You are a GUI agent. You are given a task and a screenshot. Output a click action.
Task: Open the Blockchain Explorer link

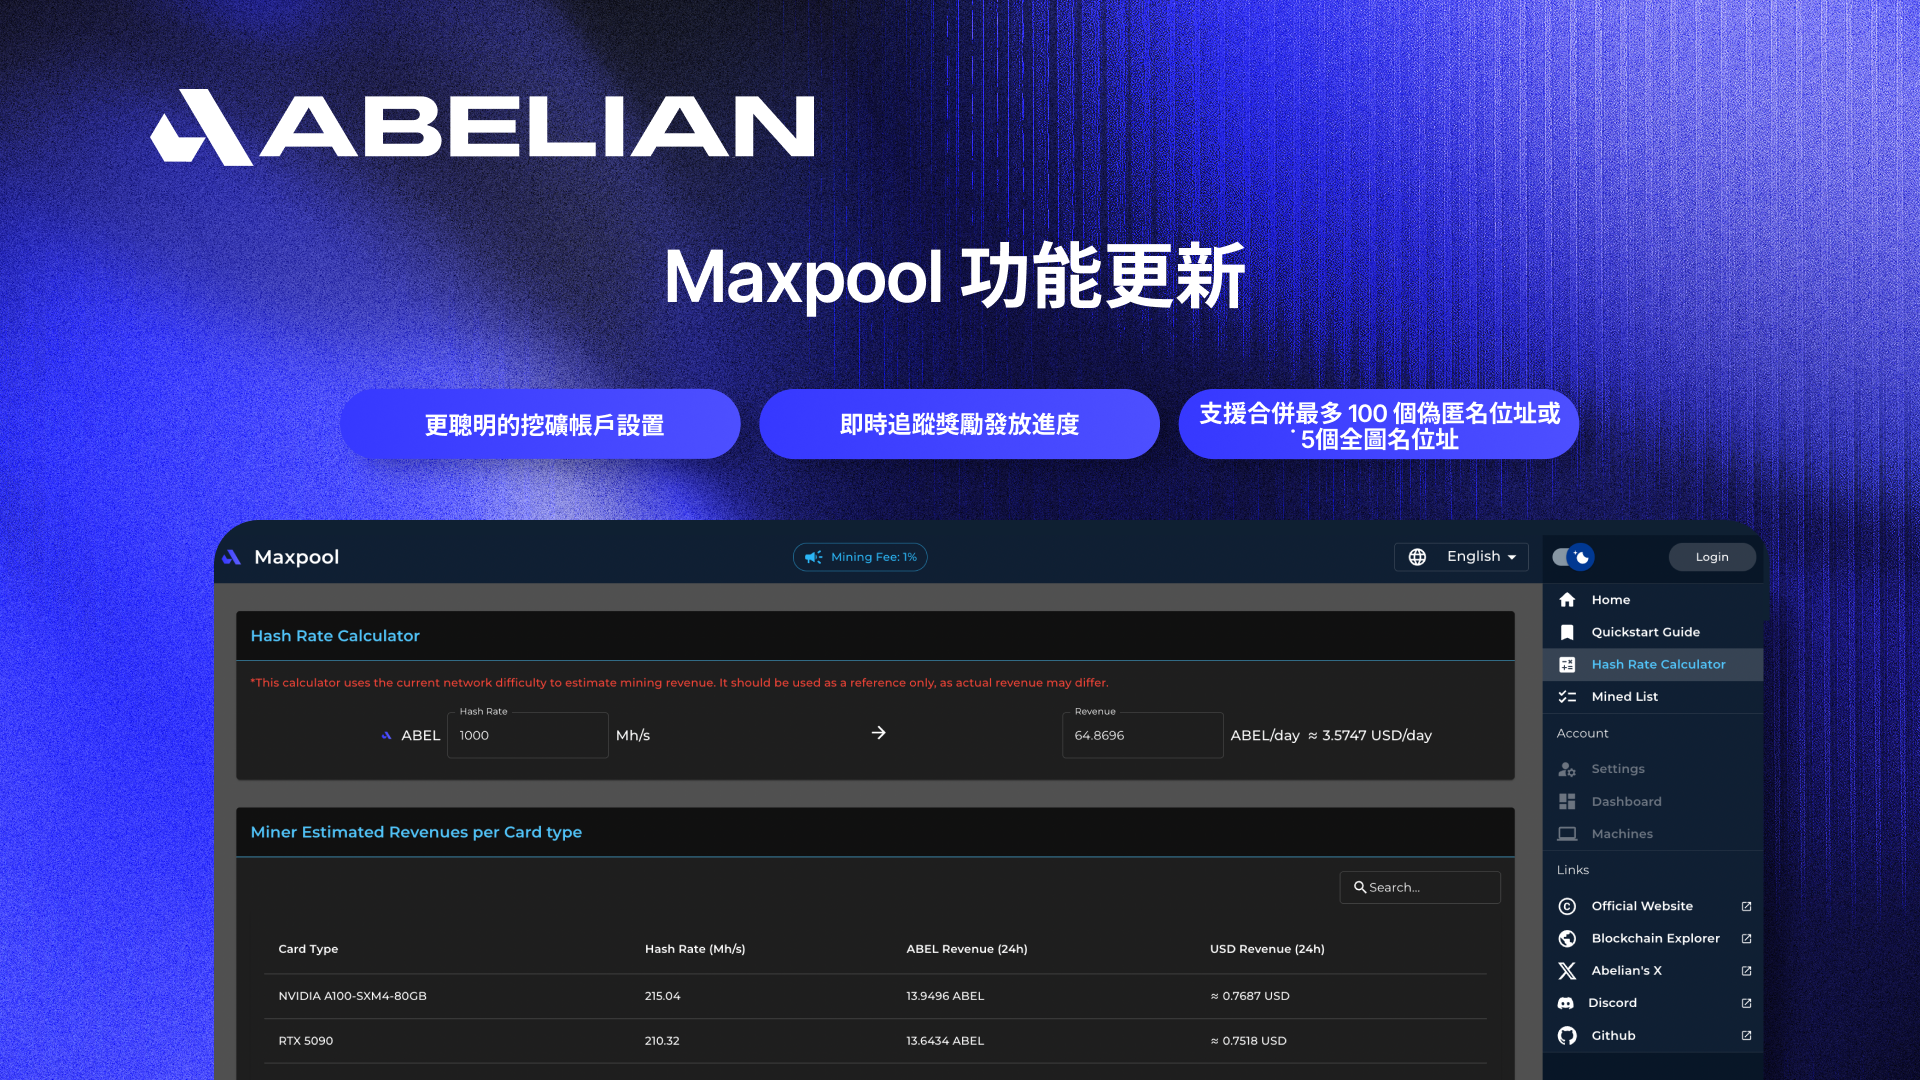1655,939
